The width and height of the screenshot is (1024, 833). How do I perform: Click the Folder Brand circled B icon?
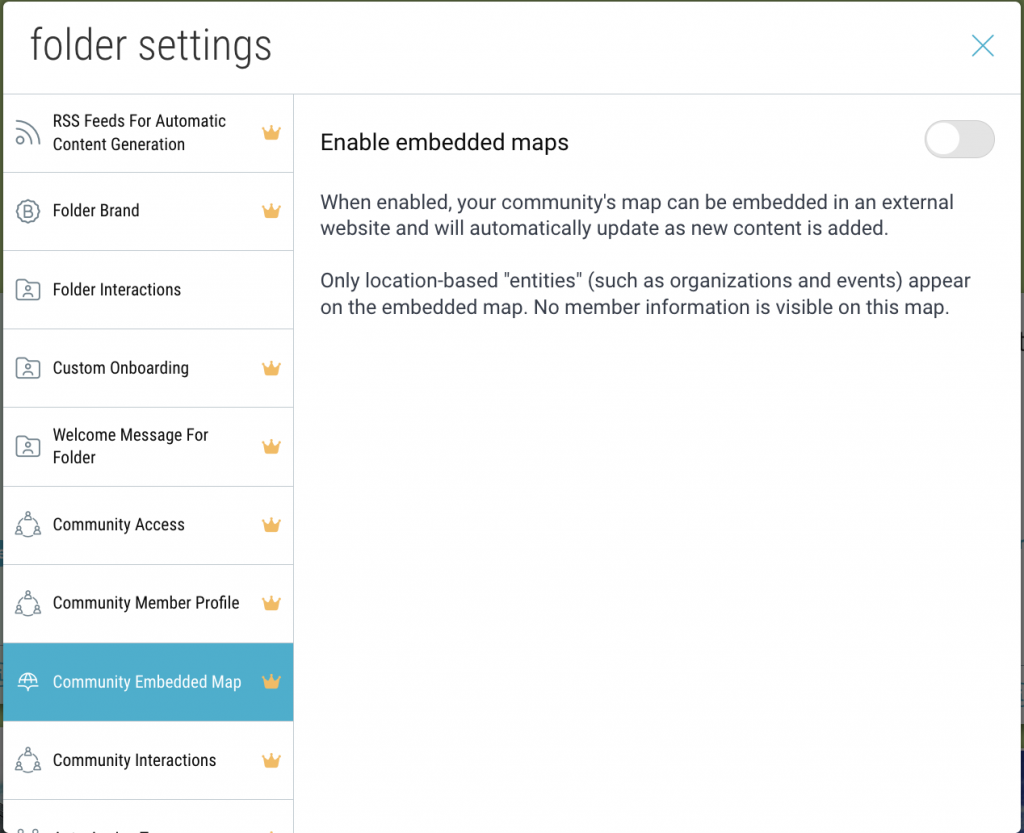pyautogui.click(x=28, y=211)
